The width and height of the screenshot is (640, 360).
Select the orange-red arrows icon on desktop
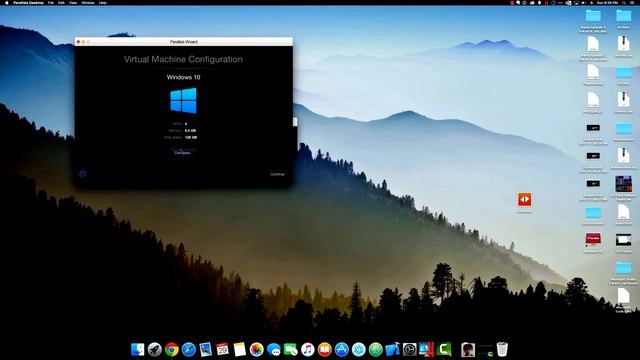click(524, 199)
